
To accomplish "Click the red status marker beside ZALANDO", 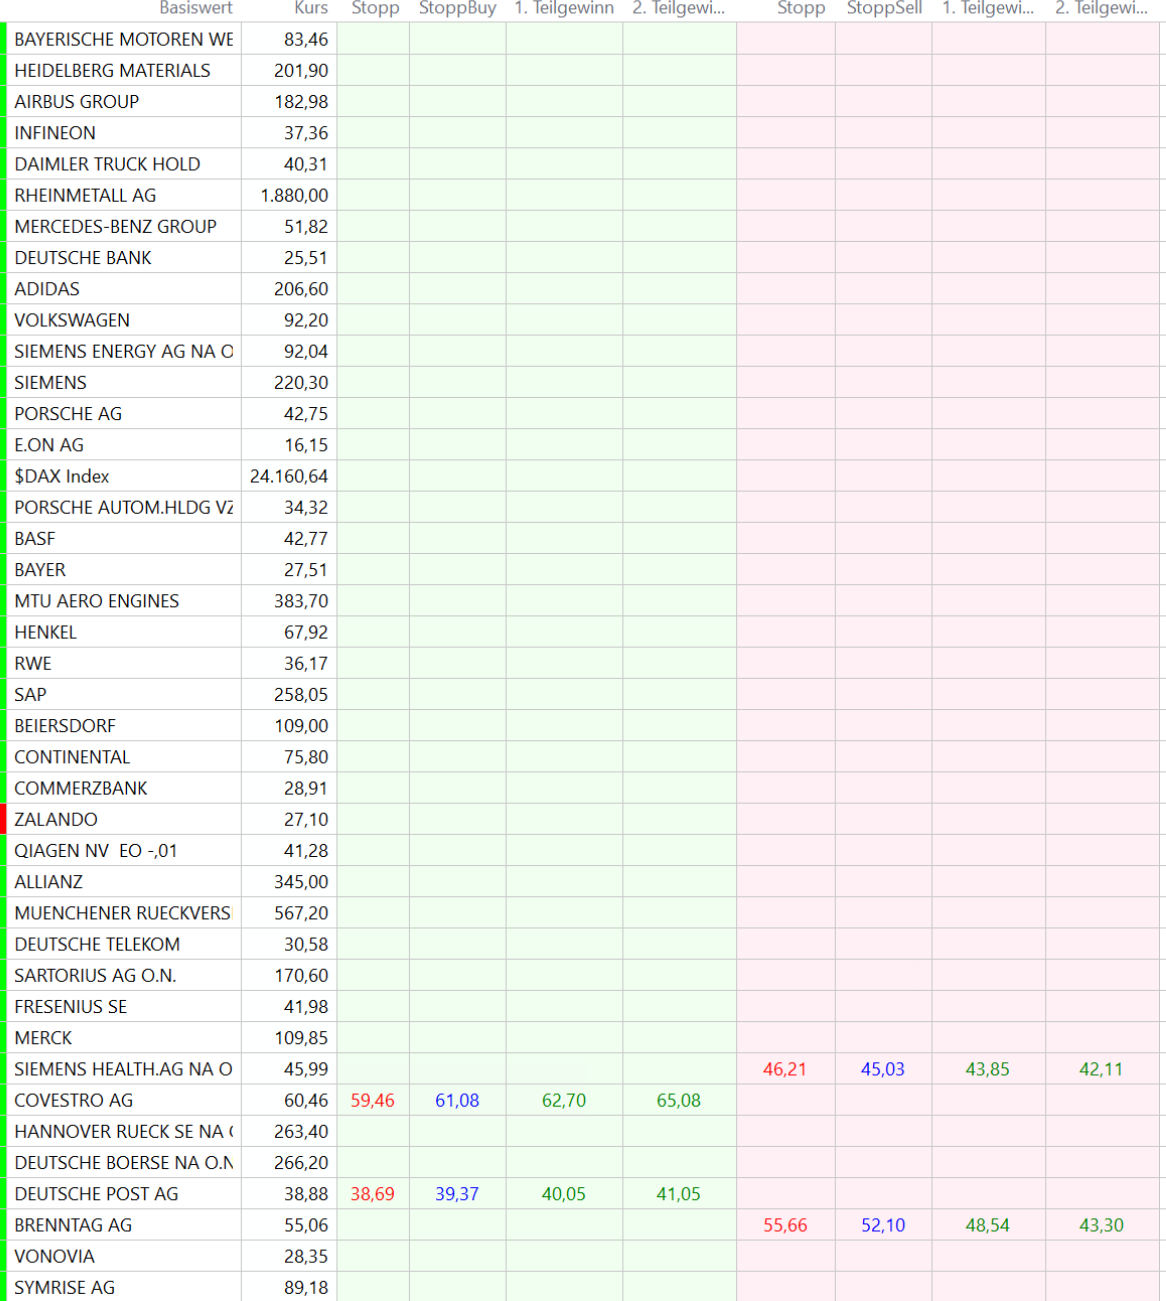I will [4, 819].
